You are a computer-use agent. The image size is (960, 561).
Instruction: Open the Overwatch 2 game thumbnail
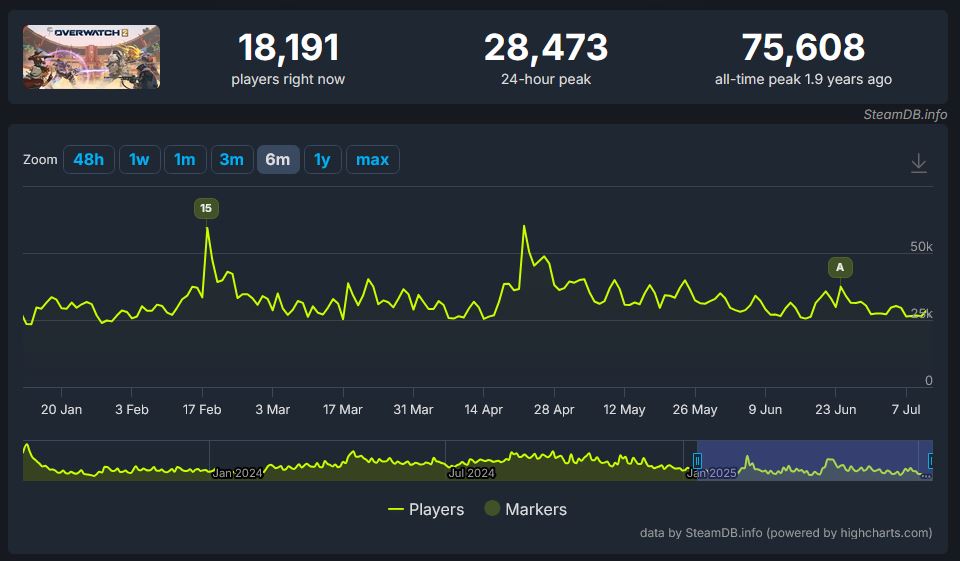[x=91, y=57]
